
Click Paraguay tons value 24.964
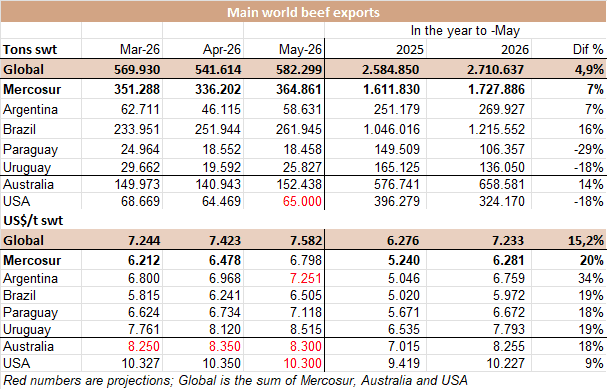click(x=140, y=149)
